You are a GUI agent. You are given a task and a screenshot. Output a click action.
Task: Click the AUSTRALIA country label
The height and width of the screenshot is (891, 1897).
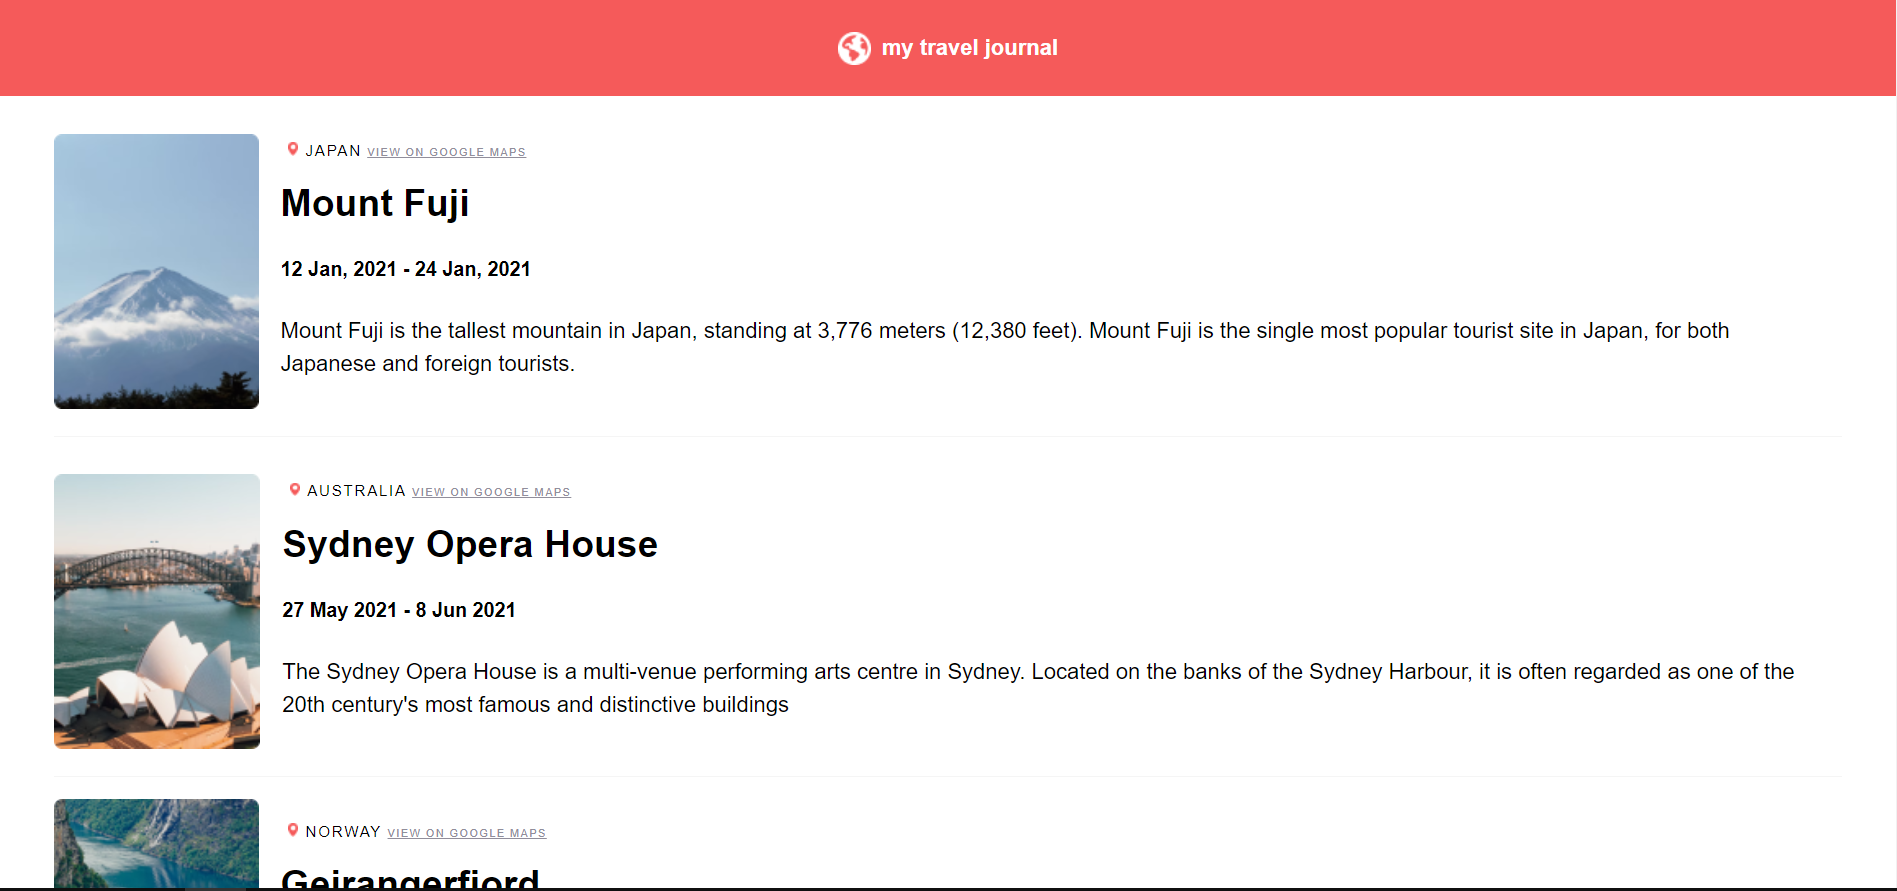click(356, 490)
